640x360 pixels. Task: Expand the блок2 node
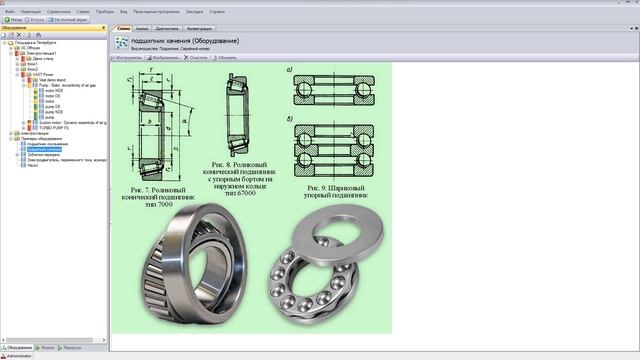tap(17, 69)
